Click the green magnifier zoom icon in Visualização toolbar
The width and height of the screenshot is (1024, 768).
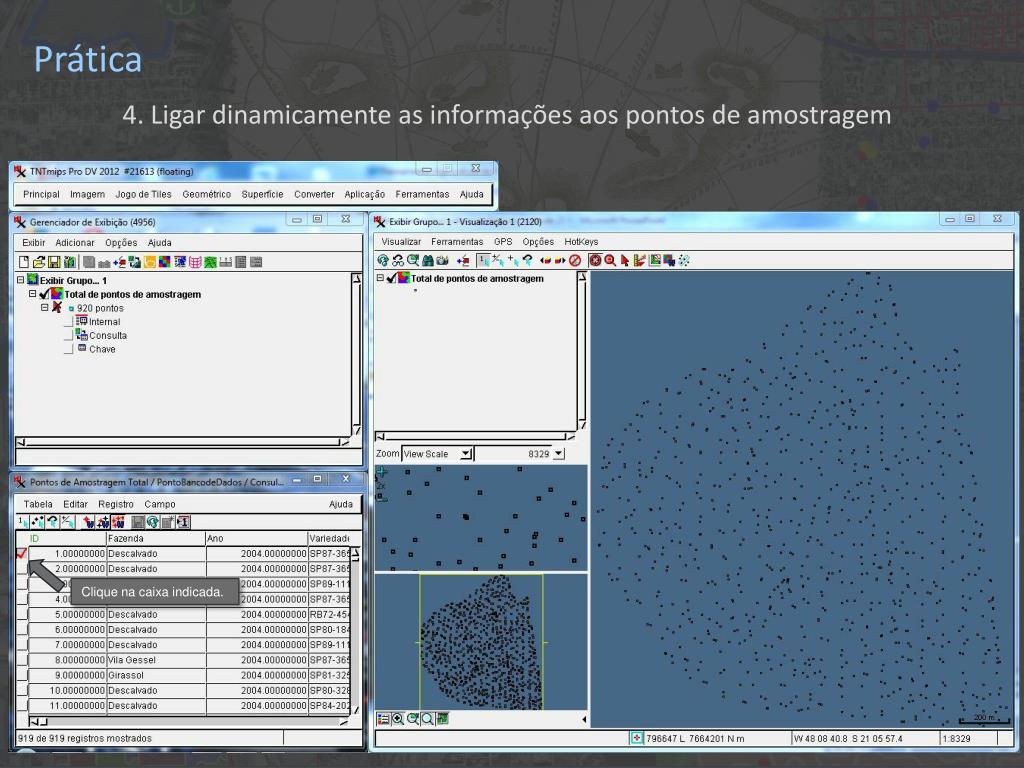pyautogui.click(x=413, y=261)
